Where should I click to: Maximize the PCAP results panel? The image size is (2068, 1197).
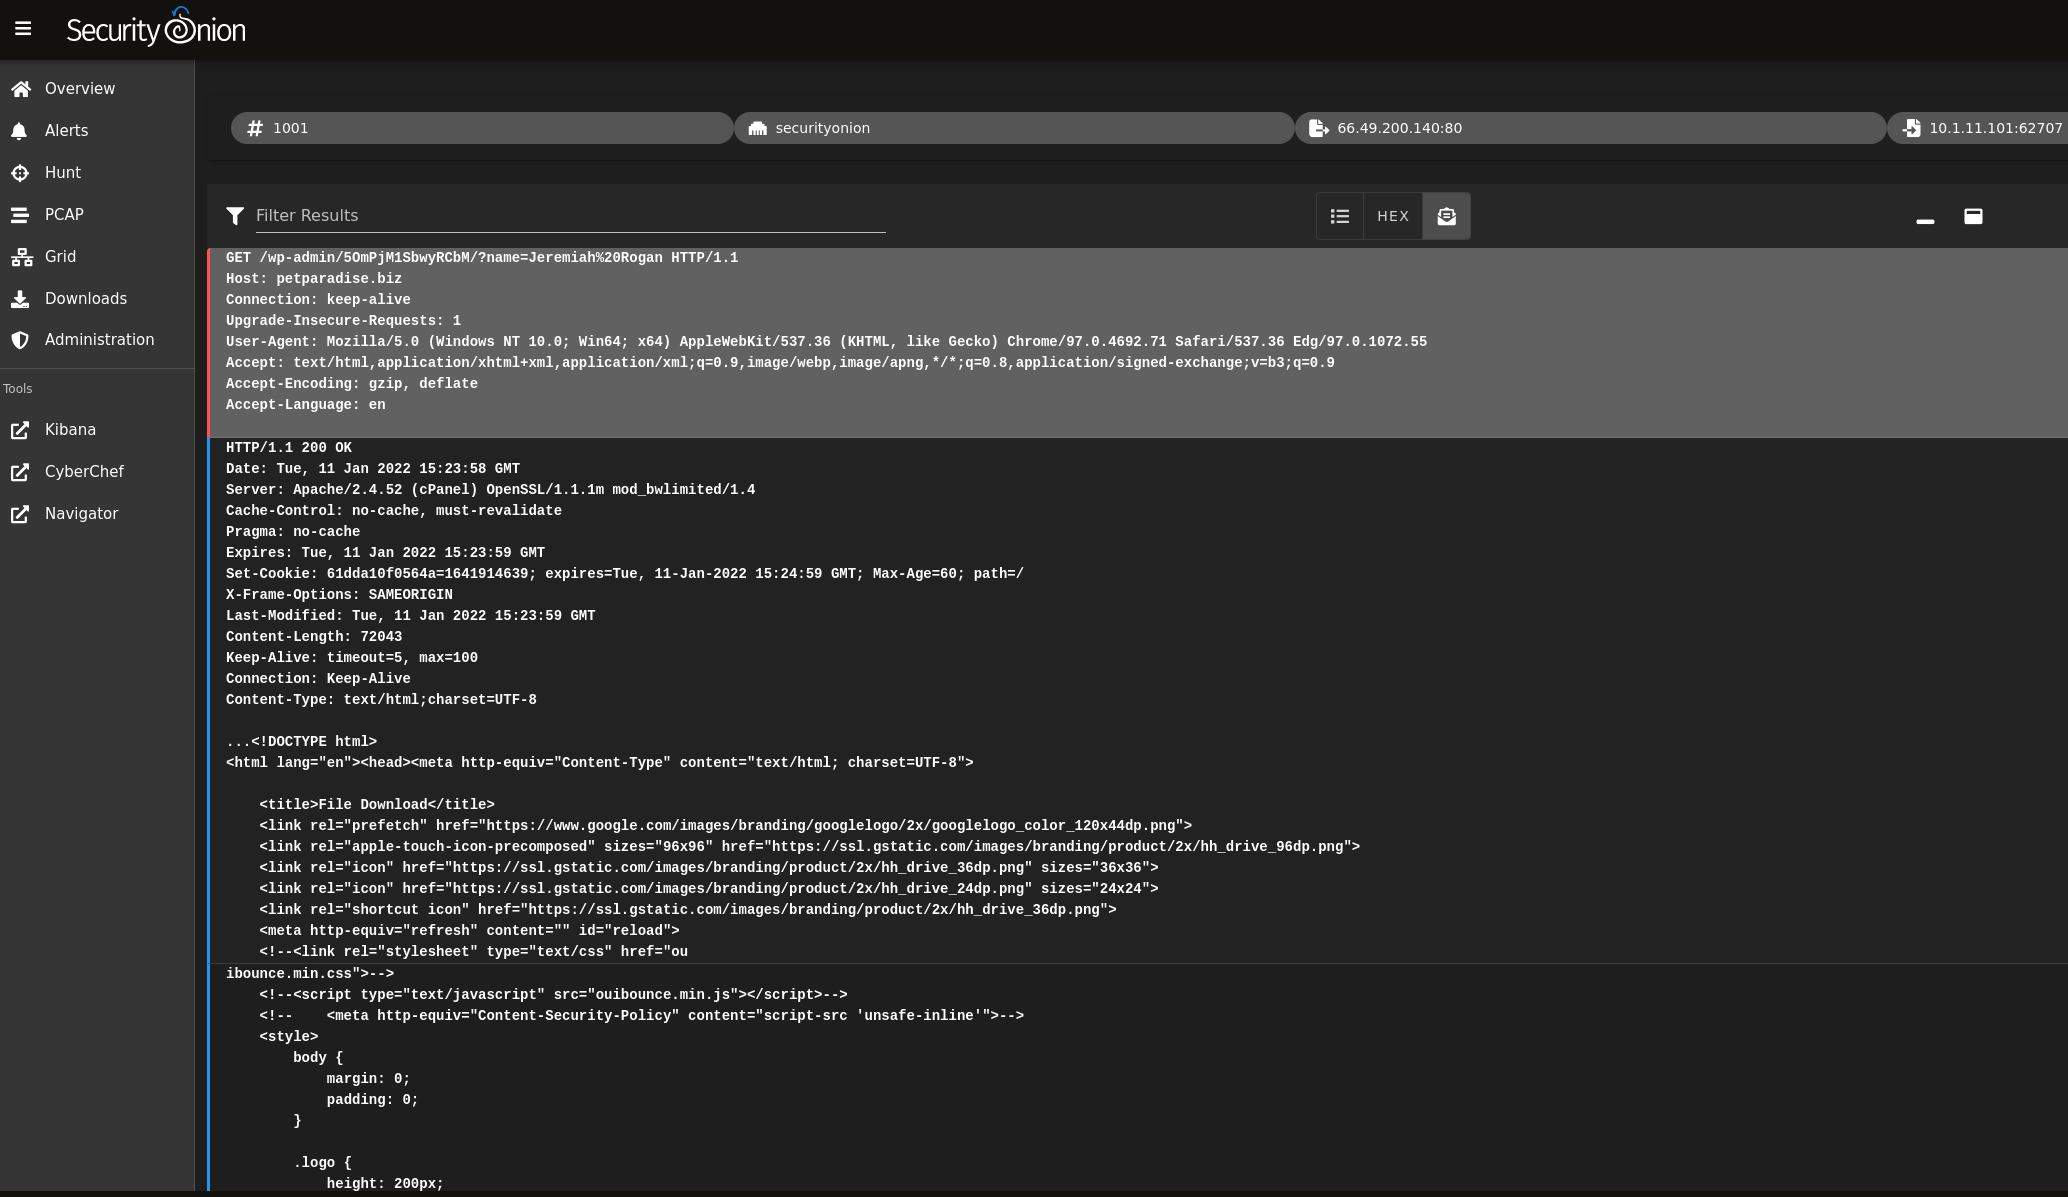1973,216
